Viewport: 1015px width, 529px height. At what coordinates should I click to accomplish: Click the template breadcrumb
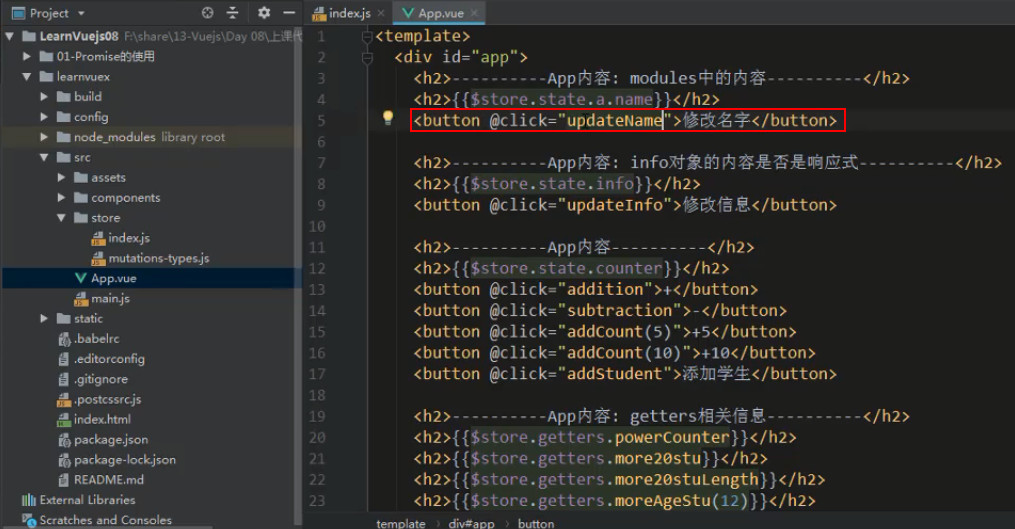click(401, 523)
